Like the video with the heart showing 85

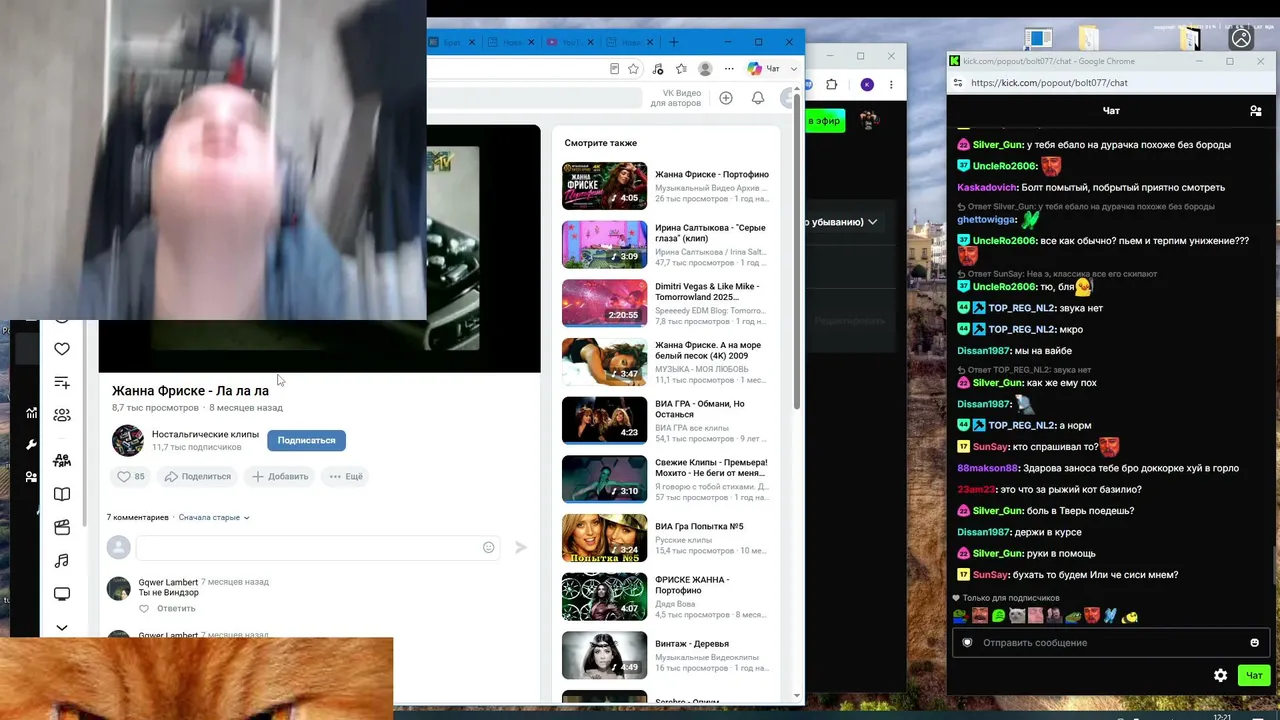pos(131,477)
